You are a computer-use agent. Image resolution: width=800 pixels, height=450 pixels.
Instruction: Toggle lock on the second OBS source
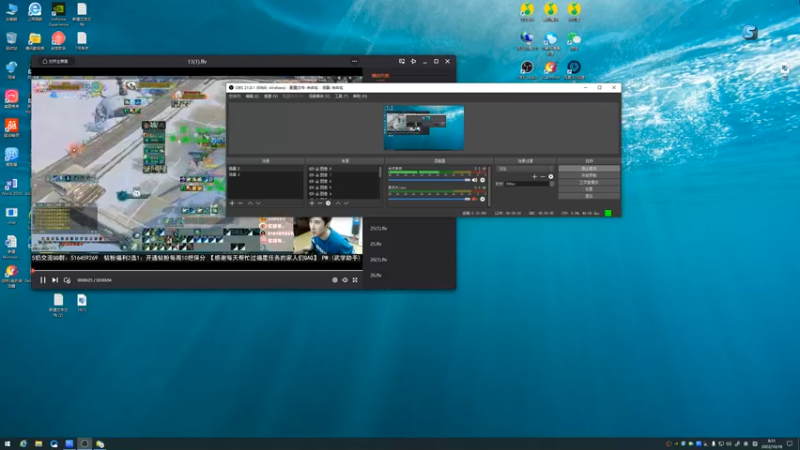[x=317, y=175]
